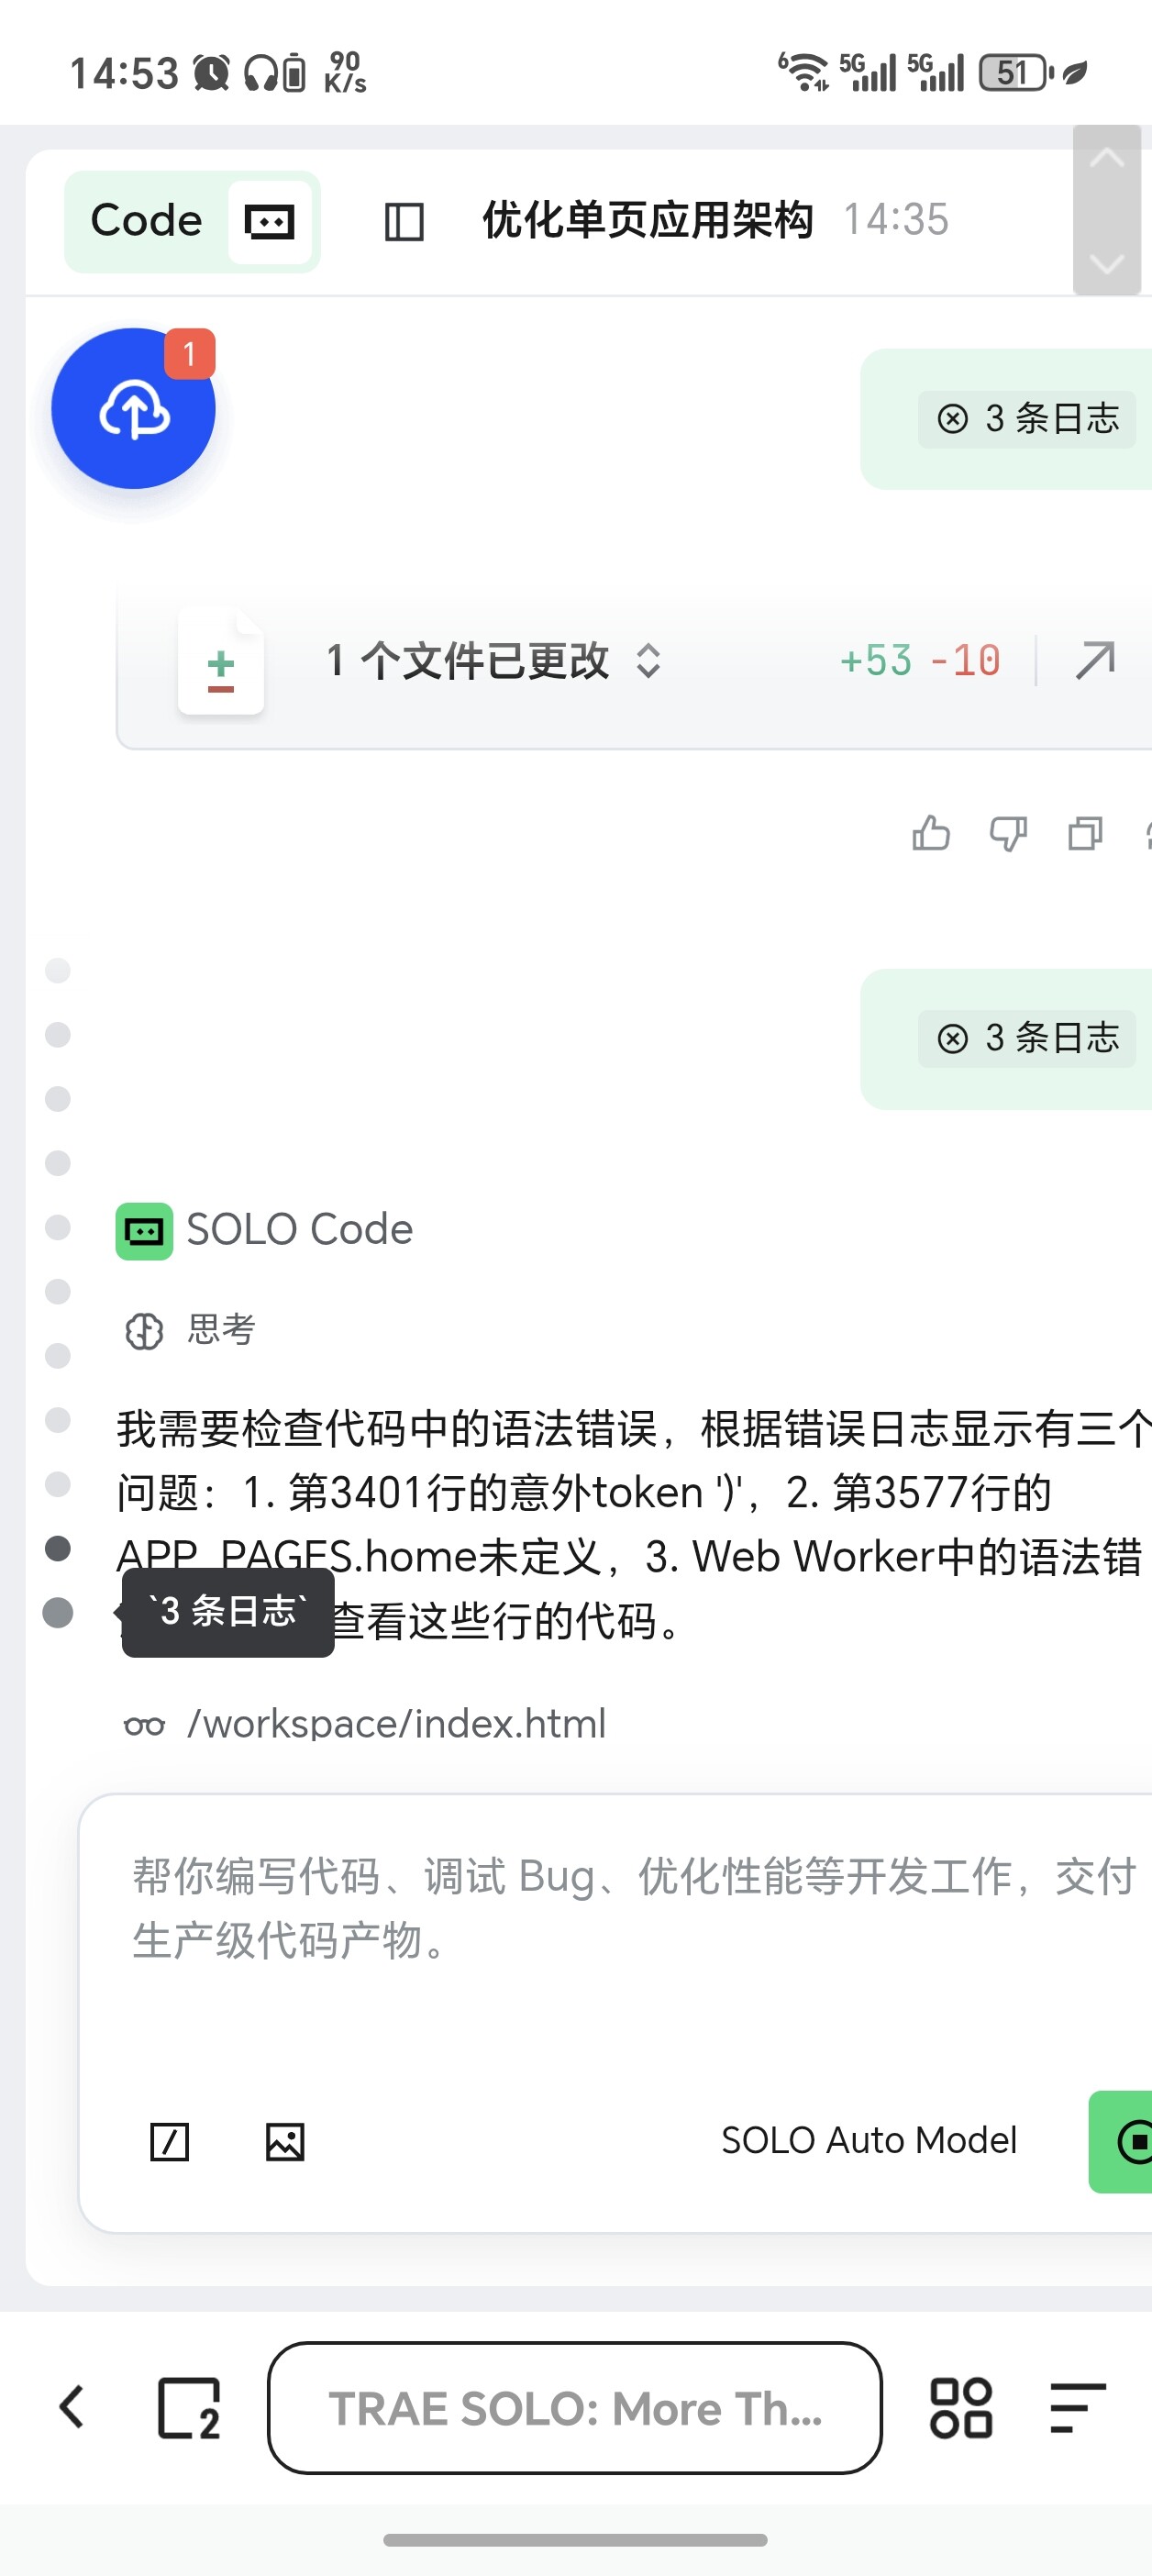The height and width of the screenshot is (2576, 1152).
Task: Click the slash command icon
Action: 169,2141
